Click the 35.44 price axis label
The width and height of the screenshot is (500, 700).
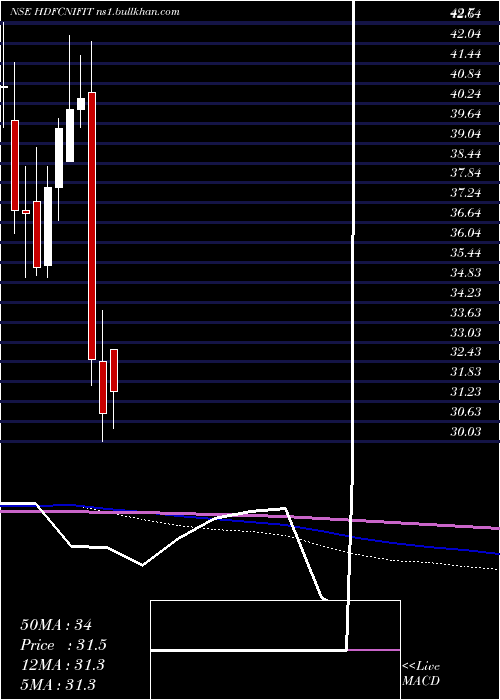[x=466, y=253]
